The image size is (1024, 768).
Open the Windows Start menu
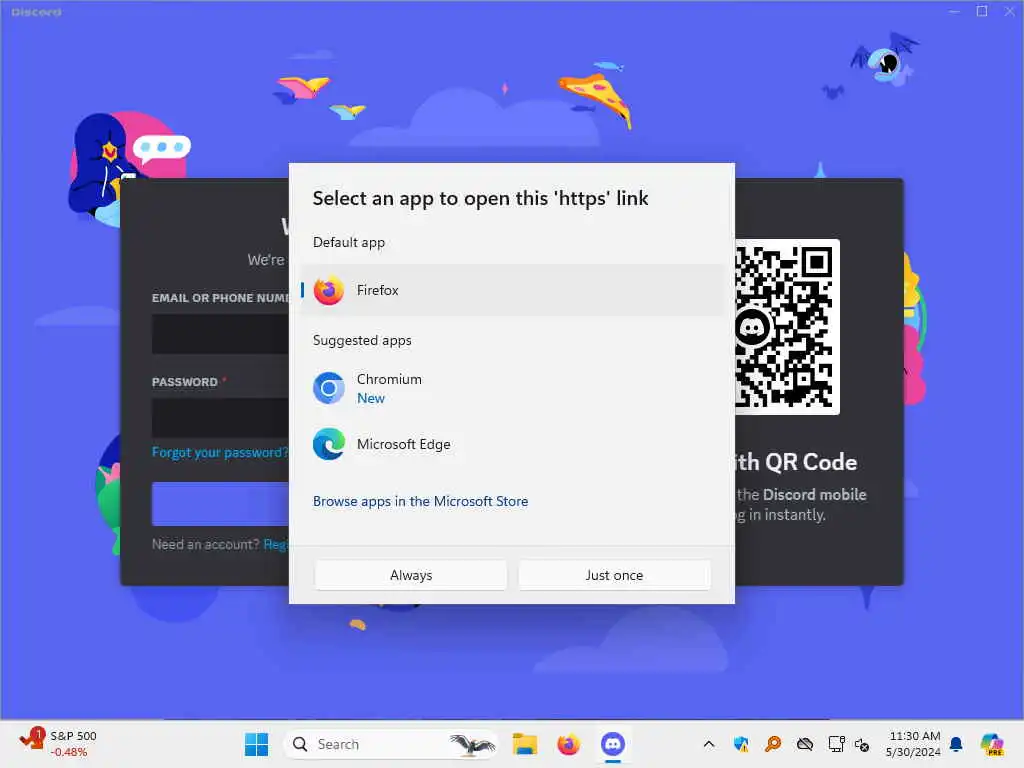pos(256,744)
